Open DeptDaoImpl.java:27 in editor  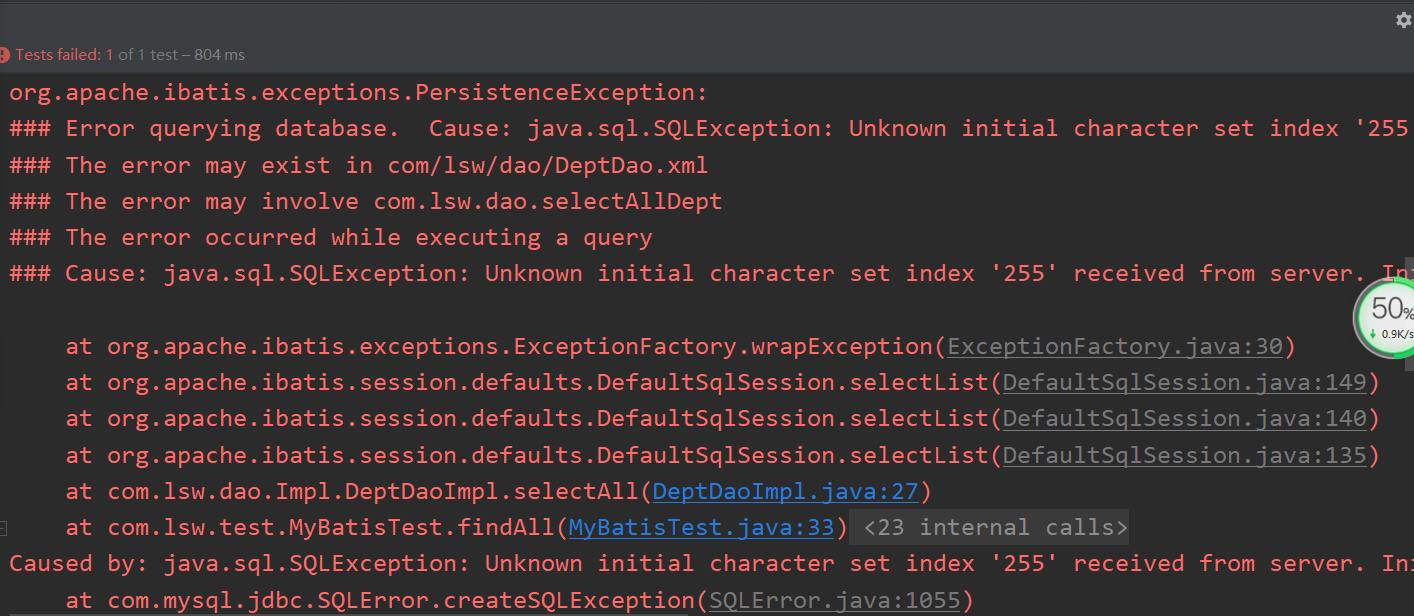[x=786, y=492]
